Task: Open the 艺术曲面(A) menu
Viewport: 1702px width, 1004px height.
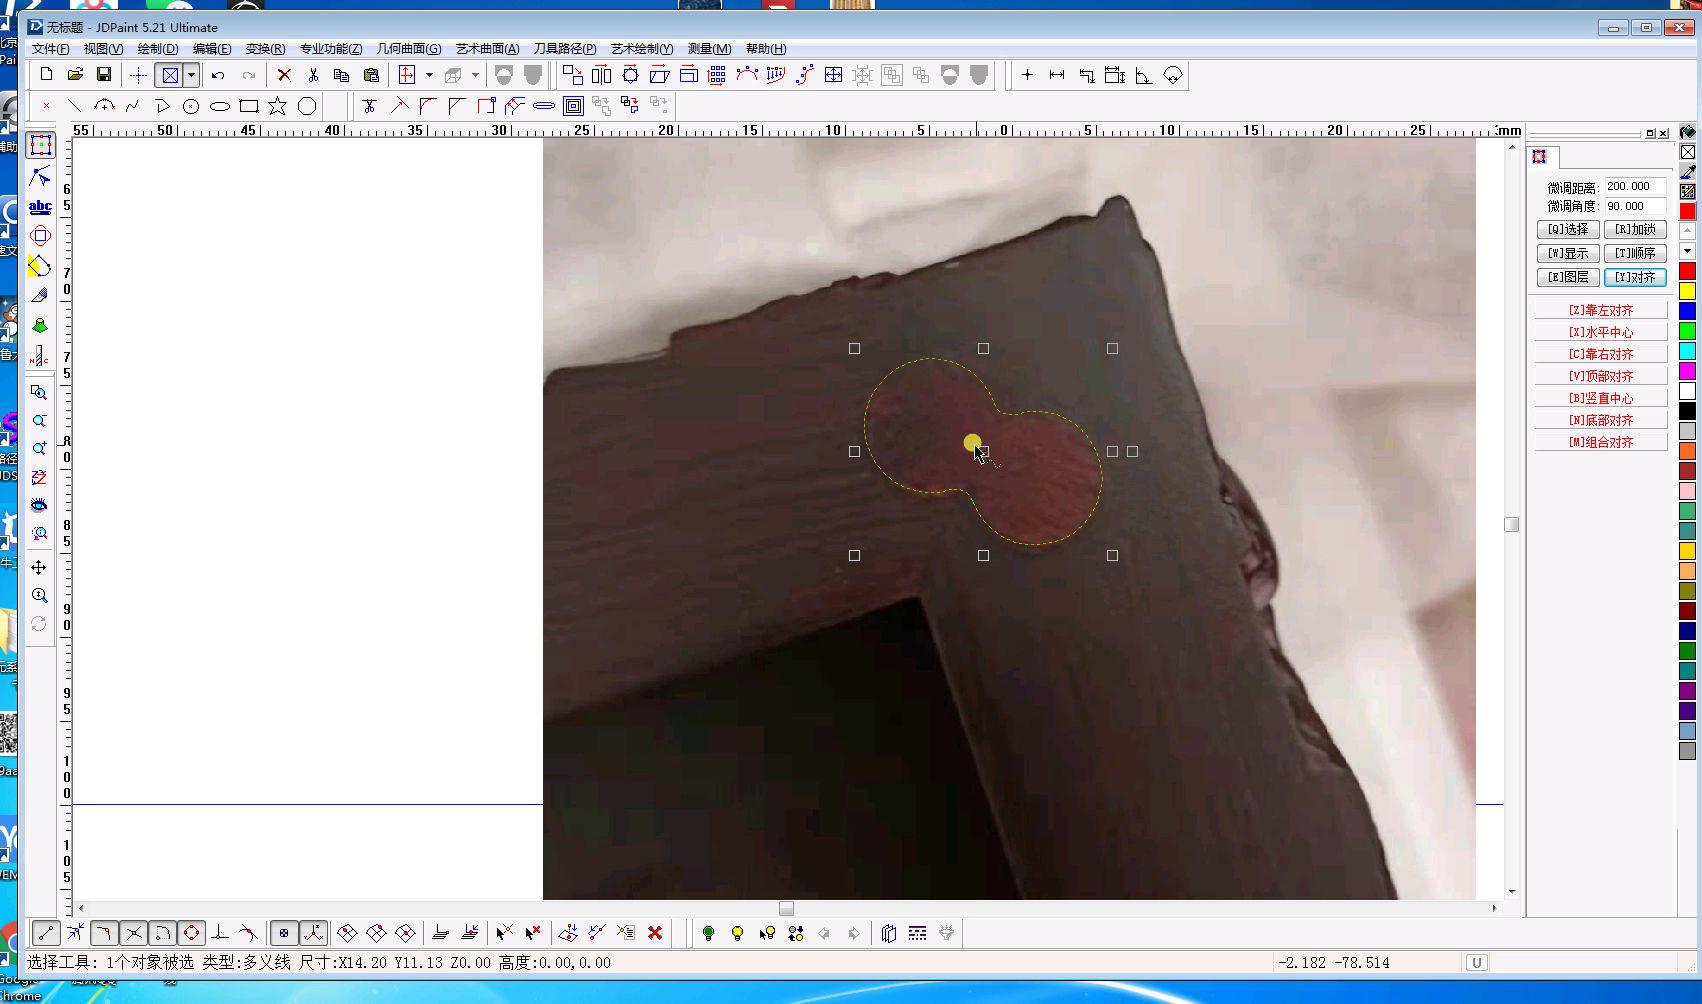Action: click(x=487, y=49)
